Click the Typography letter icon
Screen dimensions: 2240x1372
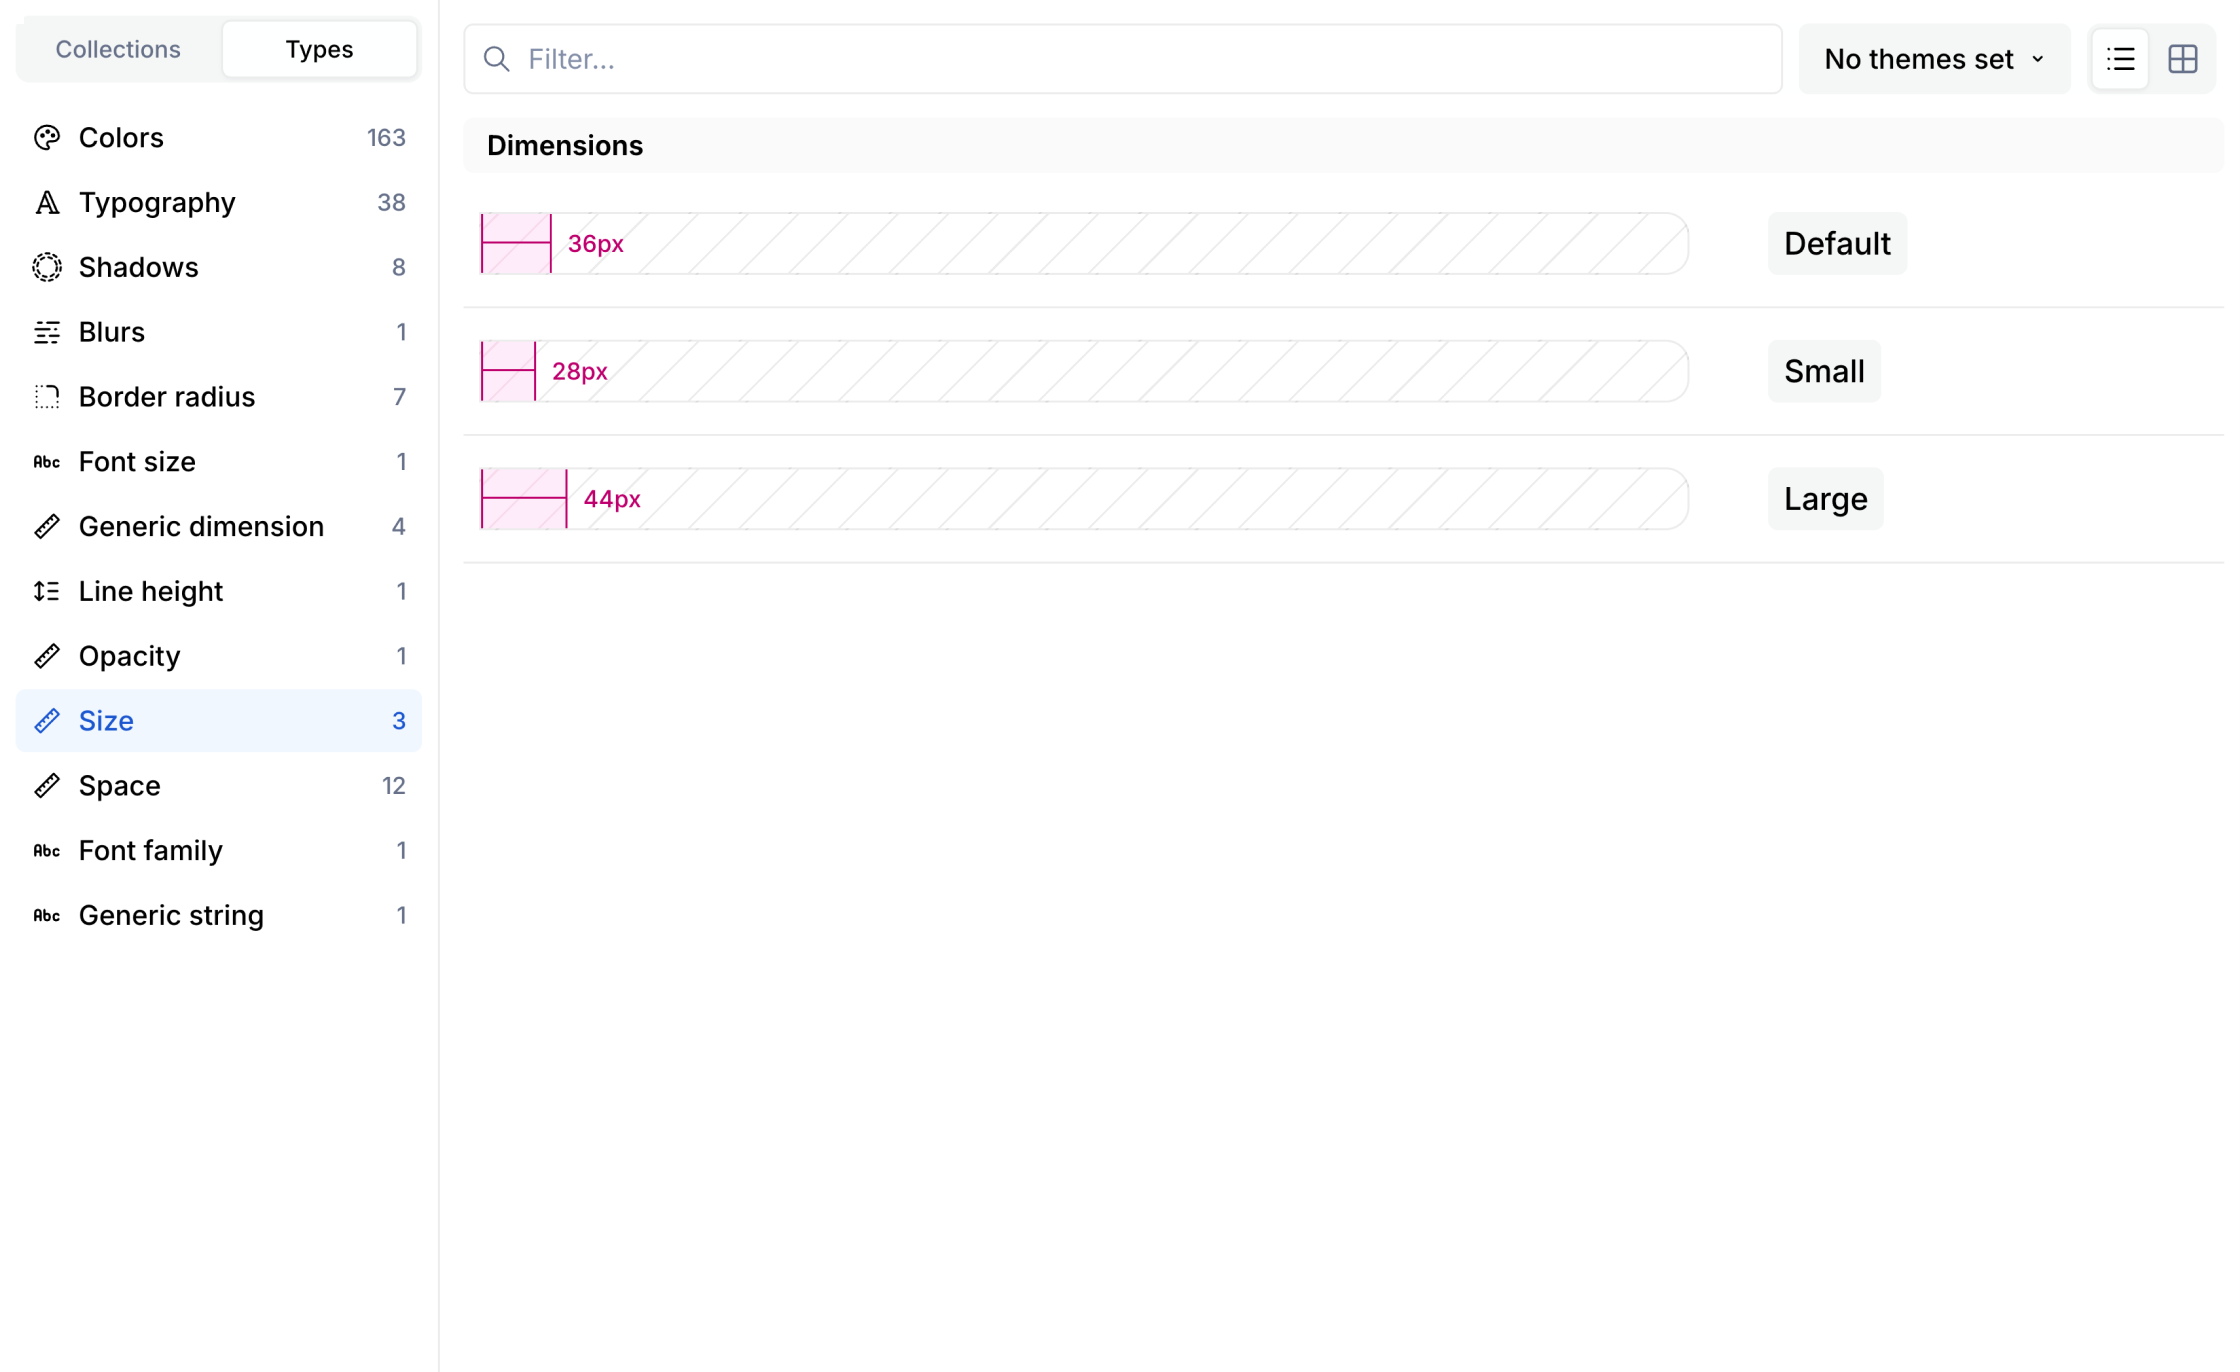coord(47,203)
